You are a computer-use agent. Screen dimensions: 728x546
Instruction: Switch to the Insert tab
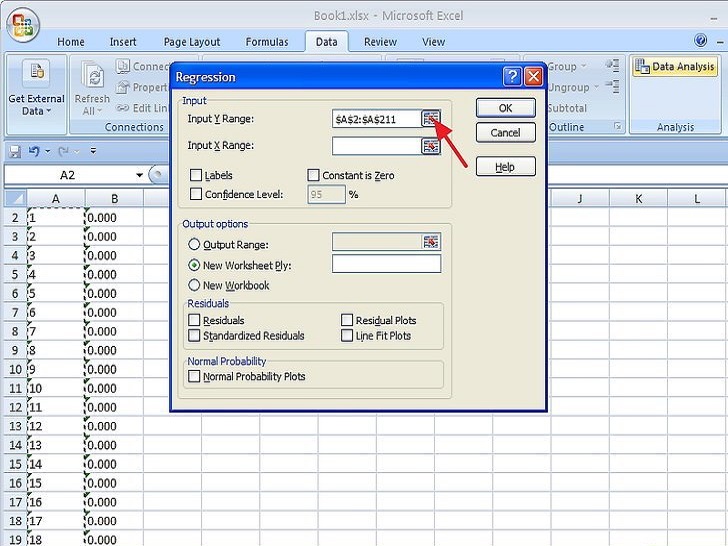tap(123, 42)
